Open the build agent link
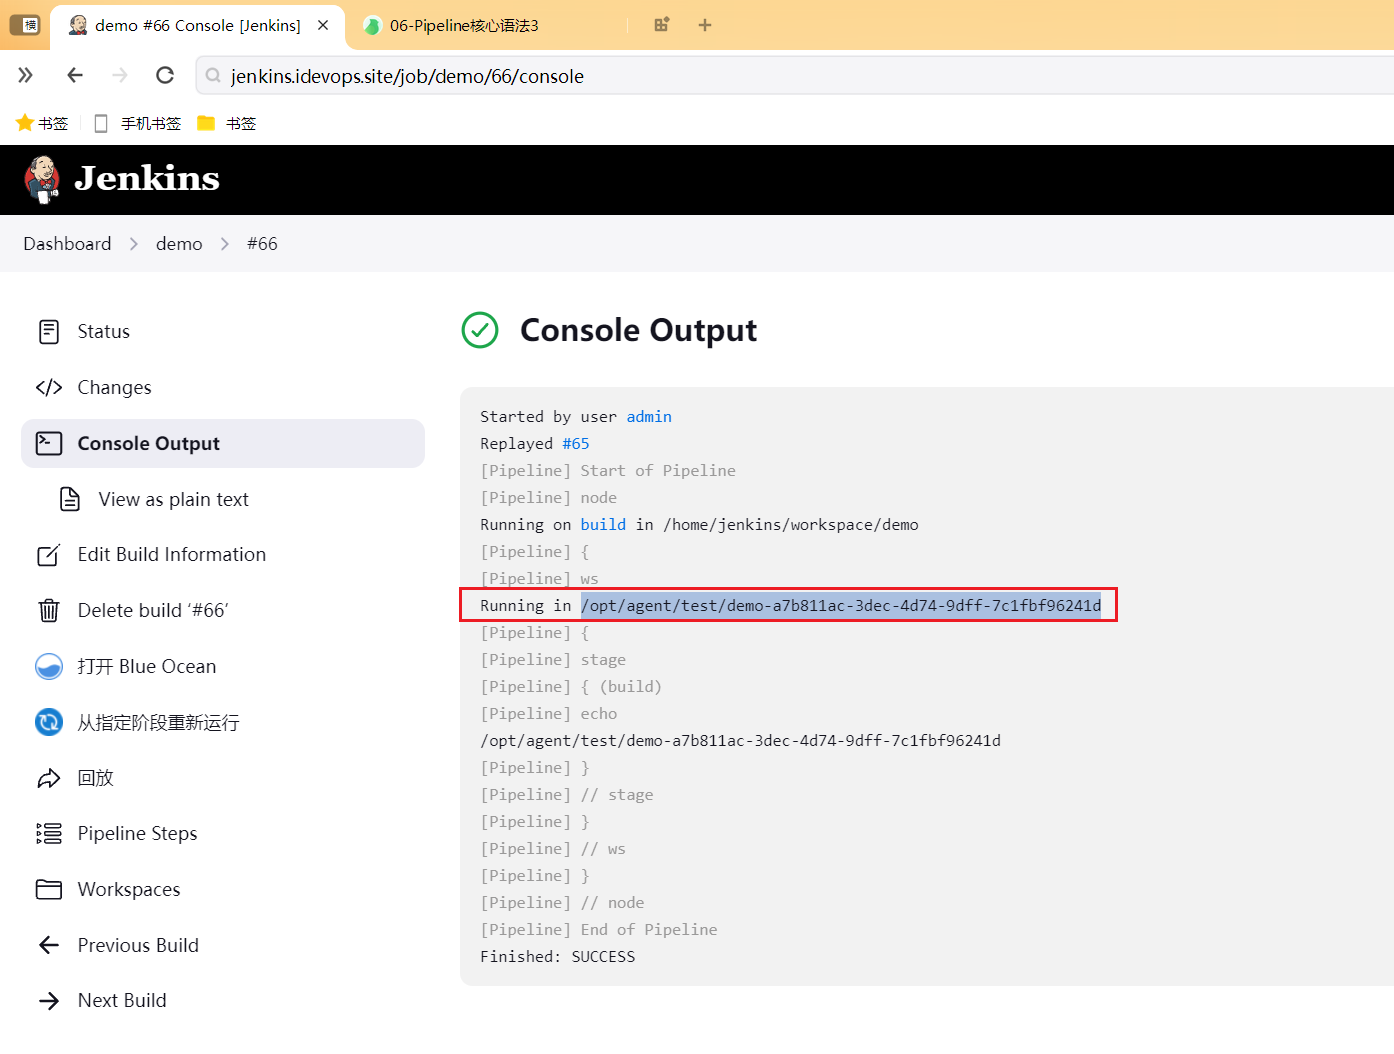Screen dimensions: 1394x1054 coord(603,525)
